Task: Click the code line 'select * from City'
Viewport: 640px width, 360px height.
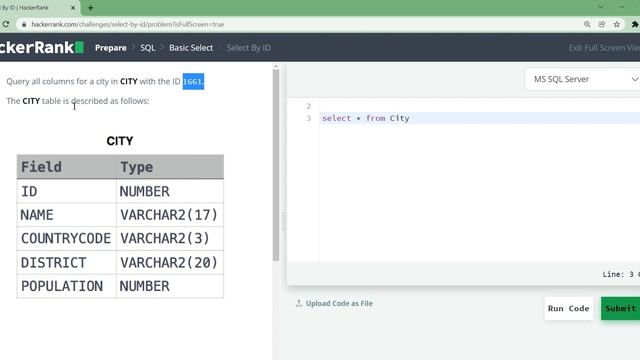Action: tap(365, 118)
